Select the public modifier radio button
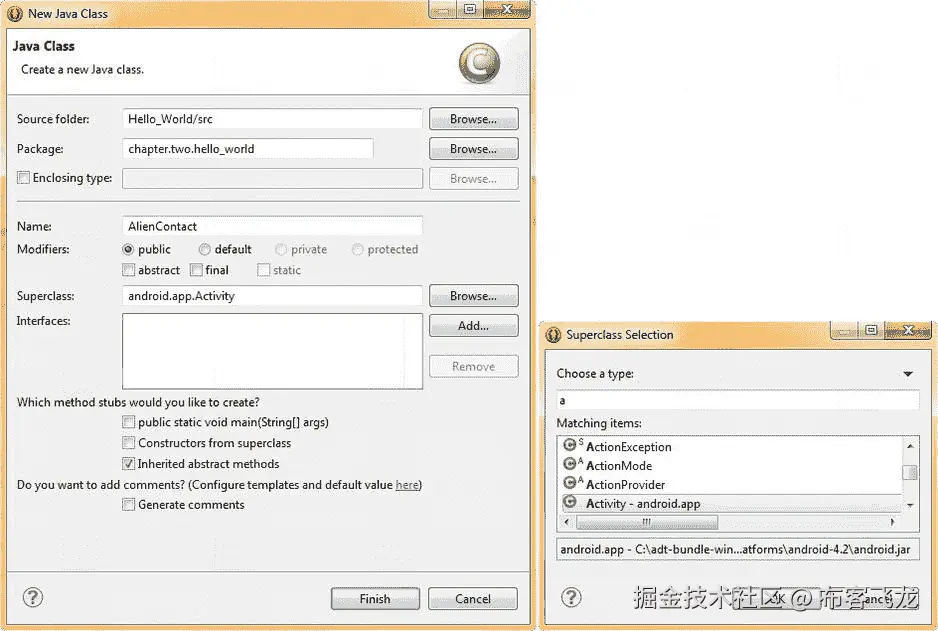Viewport: 938px width, 631px height. click(128, 249)
